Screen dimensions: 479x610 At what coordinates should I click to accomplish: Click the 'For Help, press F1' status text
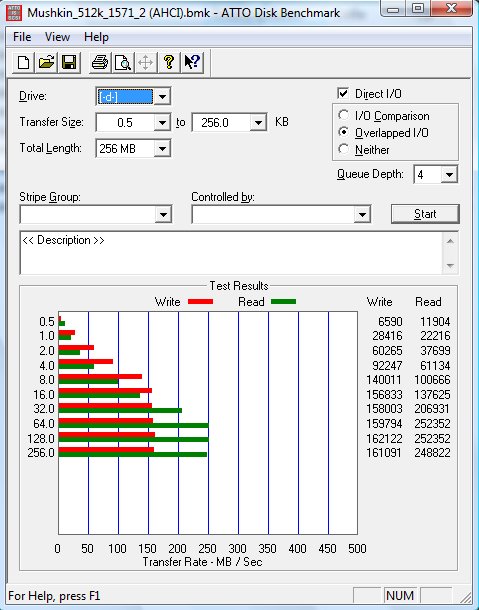tap(54, 596)
